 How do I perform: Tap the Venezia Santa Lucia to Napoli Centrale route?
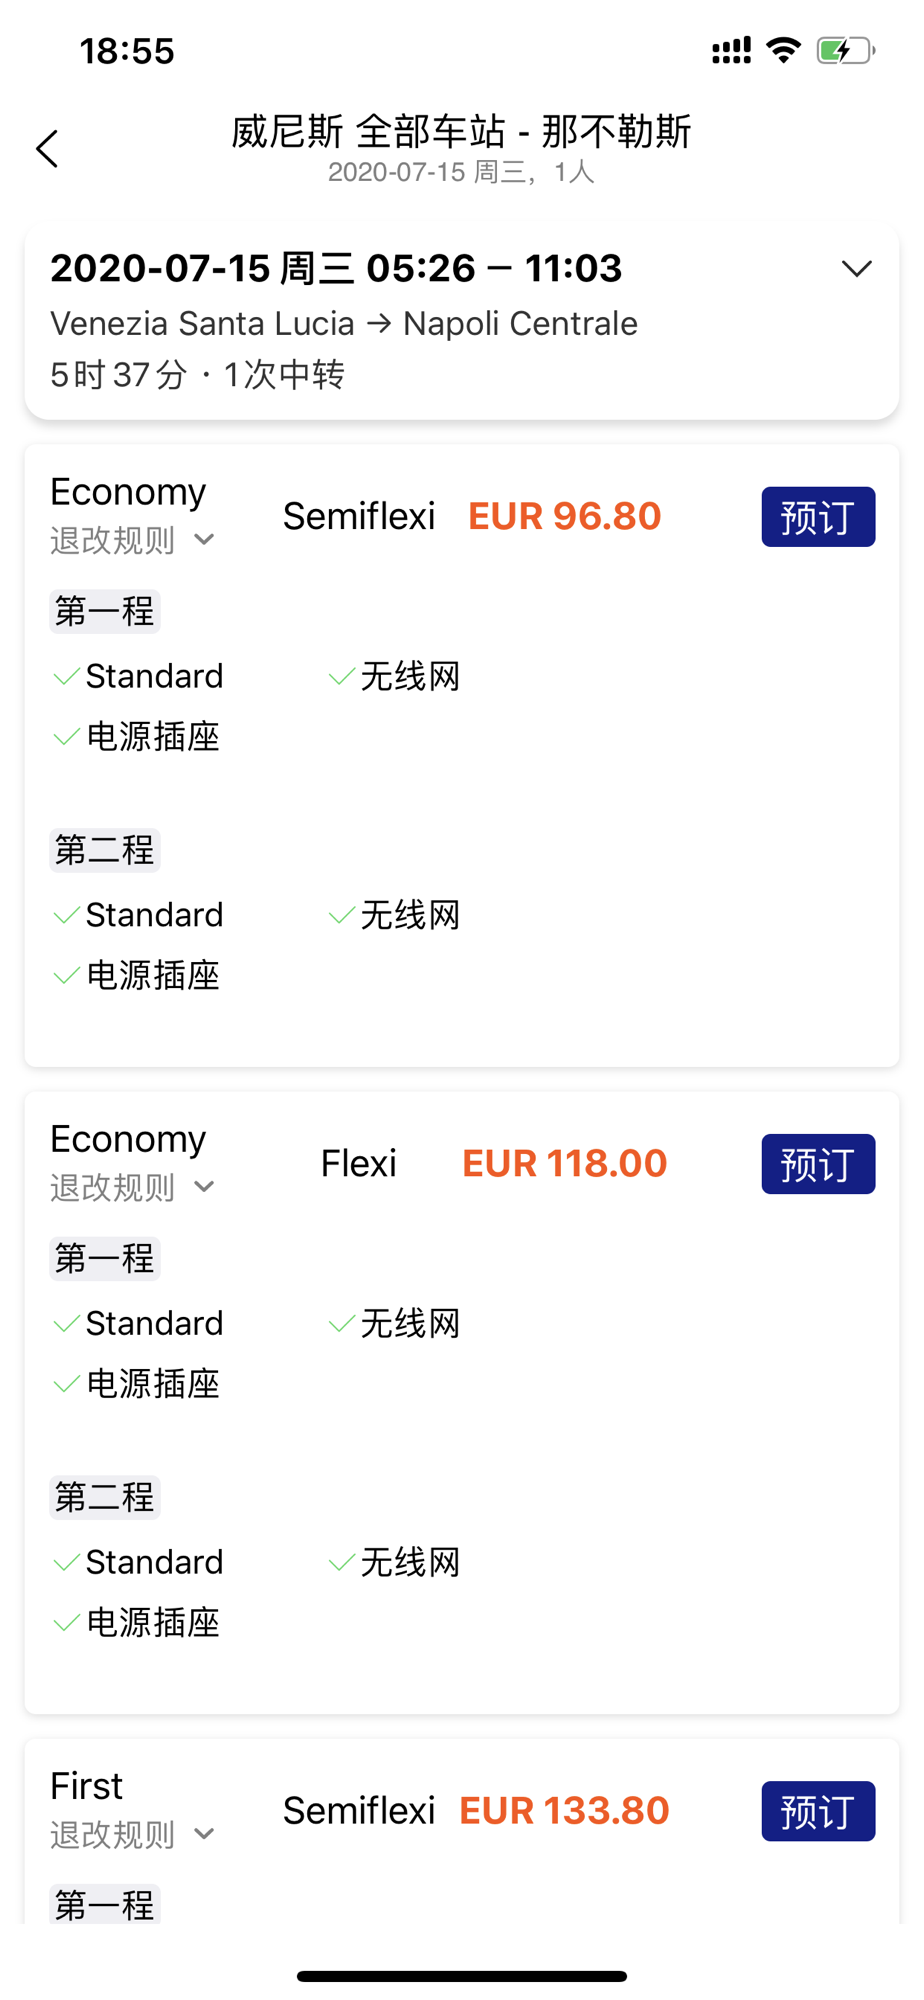(344, 323)
